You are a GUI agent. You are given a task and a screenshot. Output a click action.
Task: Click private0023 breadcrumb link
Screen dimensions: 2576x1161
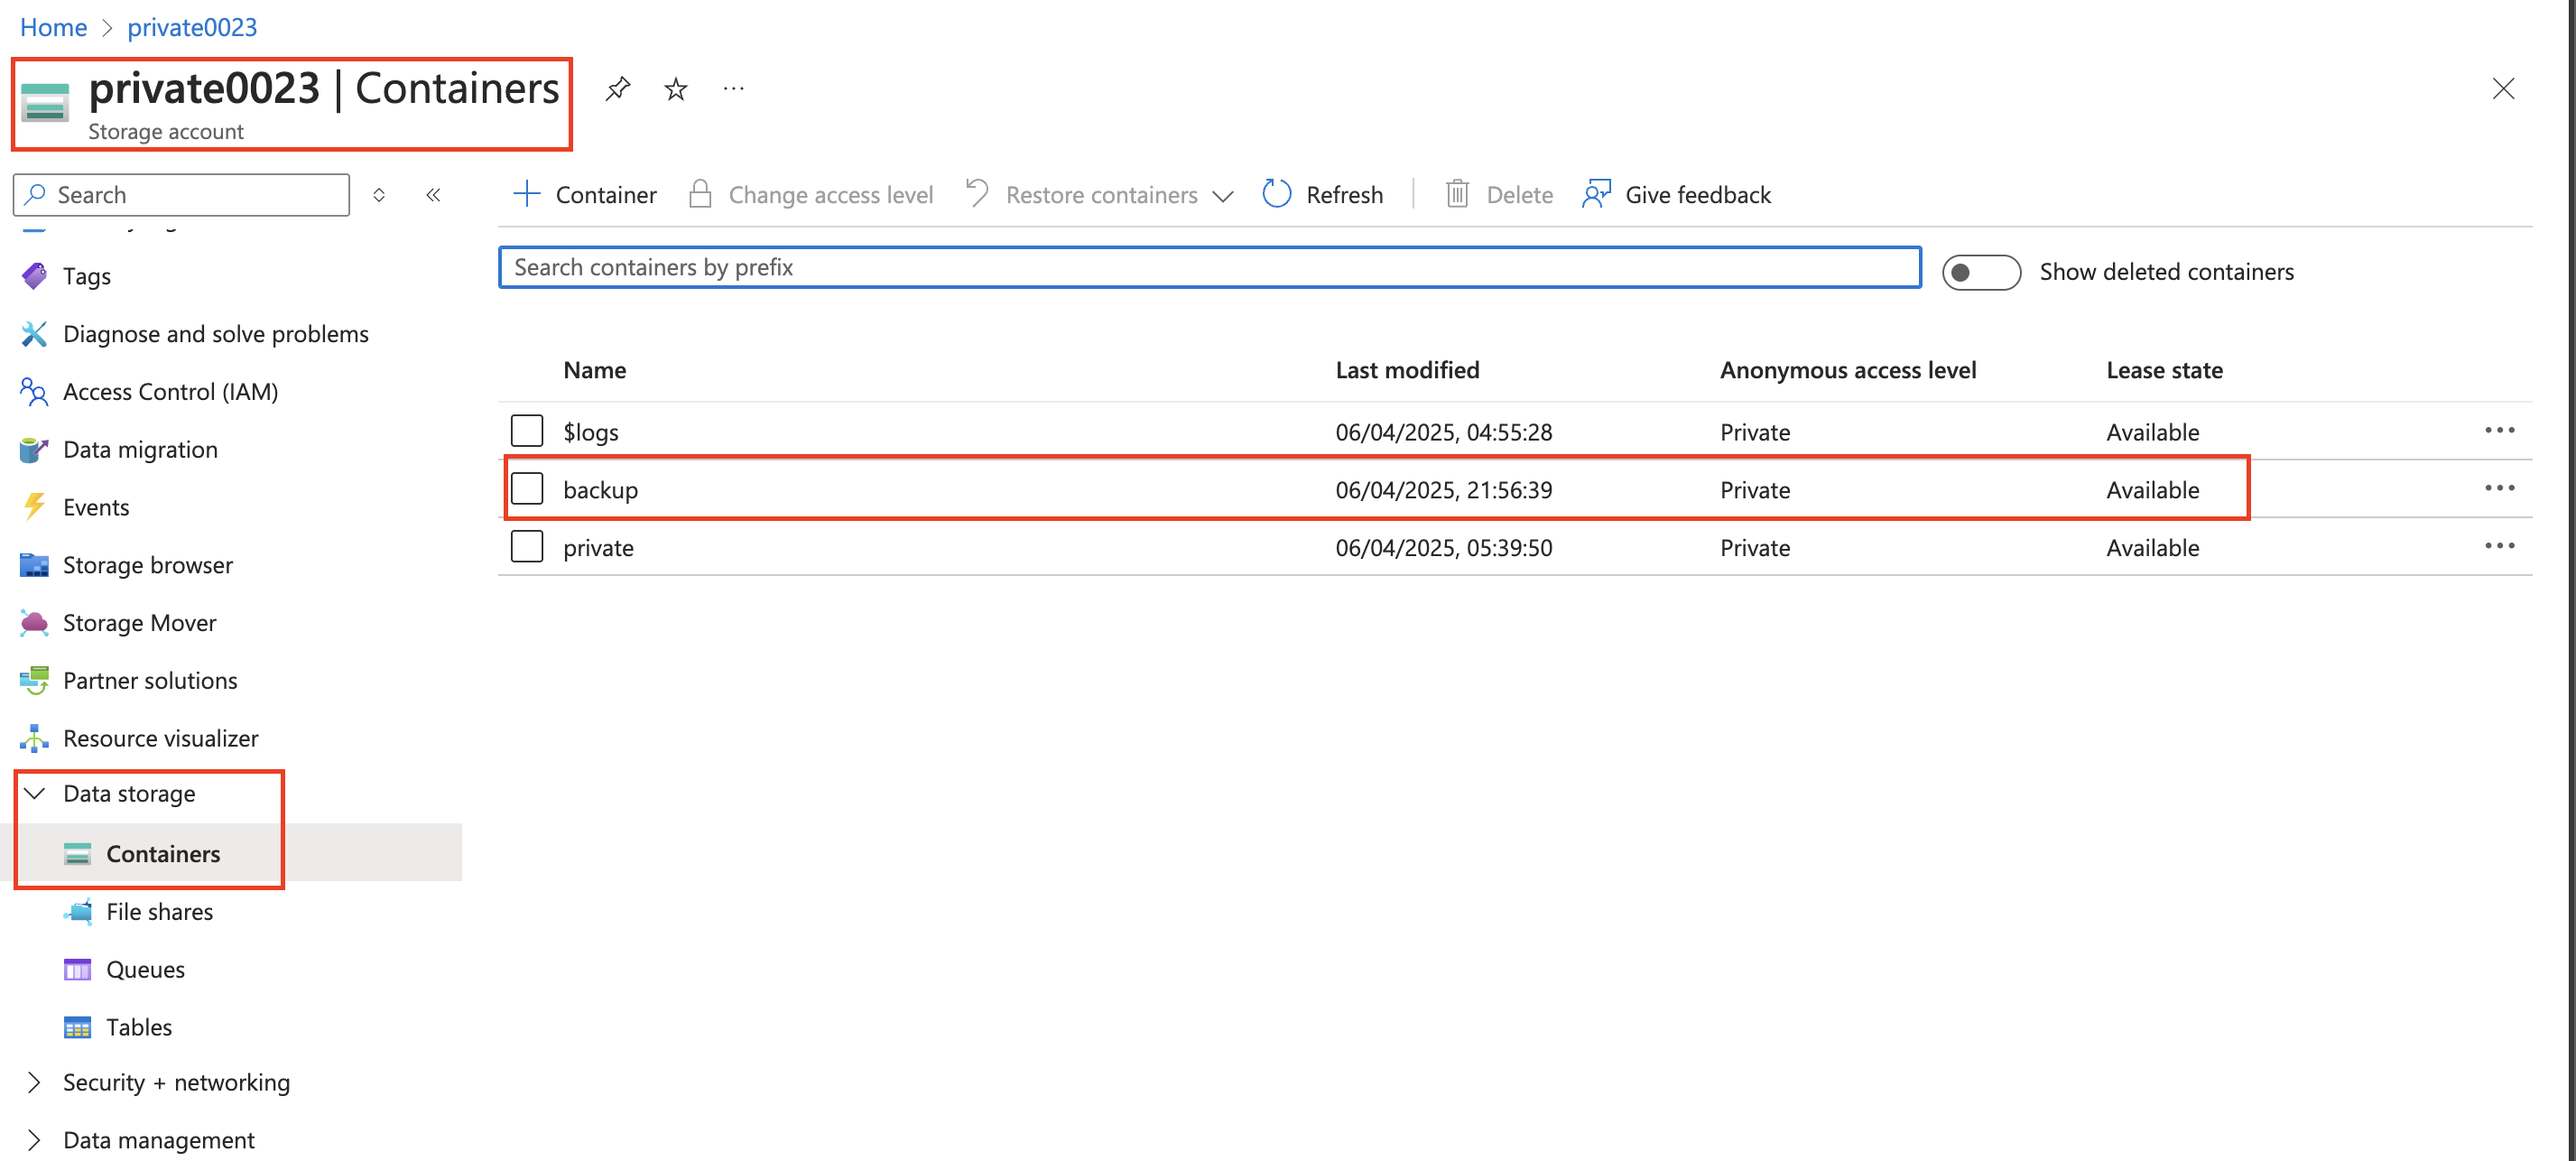[192, 27]
